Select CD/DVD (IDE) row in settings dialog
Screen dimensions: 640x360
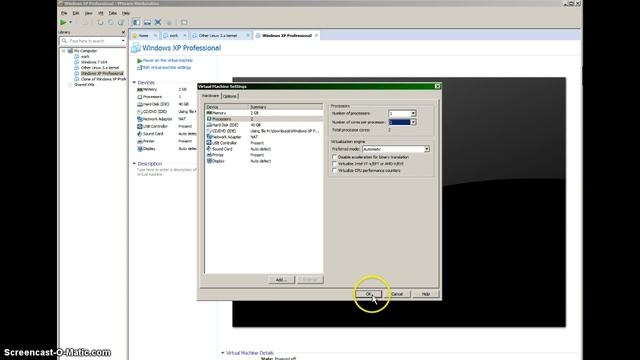pos(264,131)
